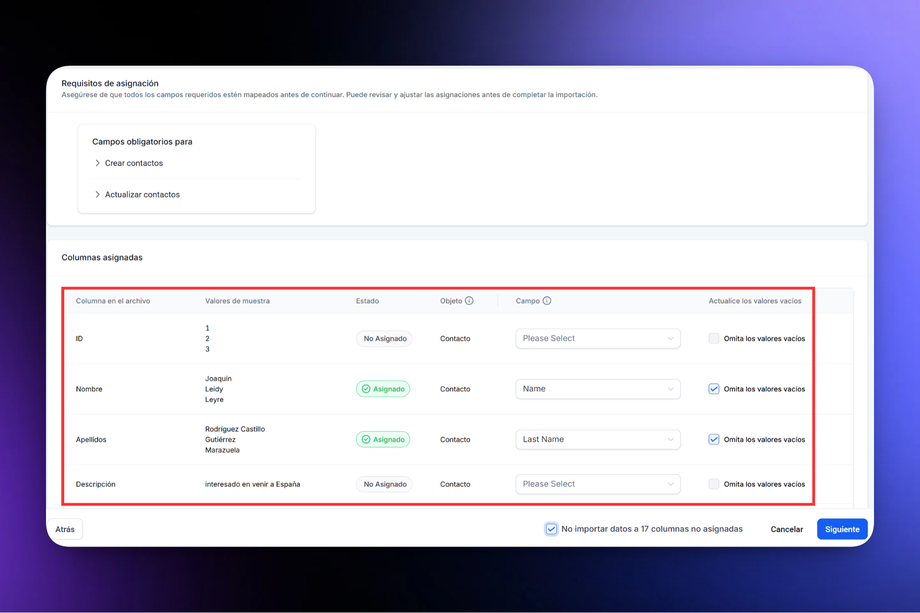The image size is (920, 613).
Task: Click the Siguiente button
Action: pos(842,529)
